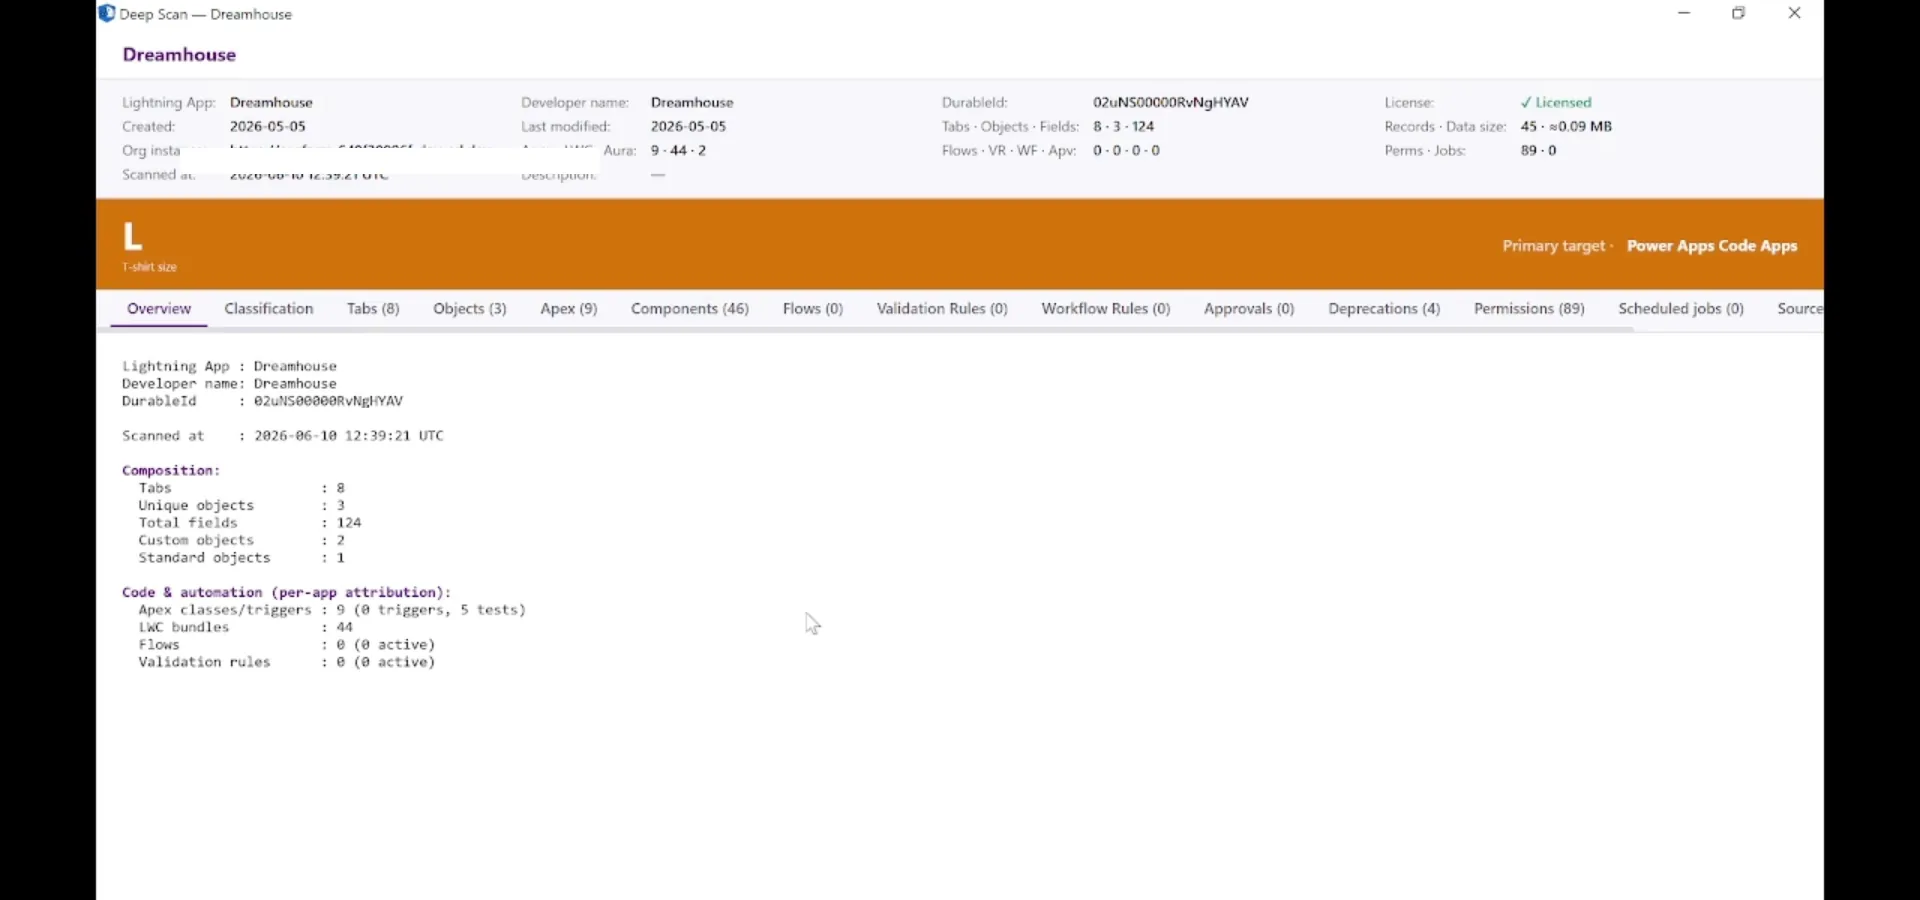Screen dimensions: 1920x900
Task: Click the Custom objects : 2 line
Action: [242, 540]
